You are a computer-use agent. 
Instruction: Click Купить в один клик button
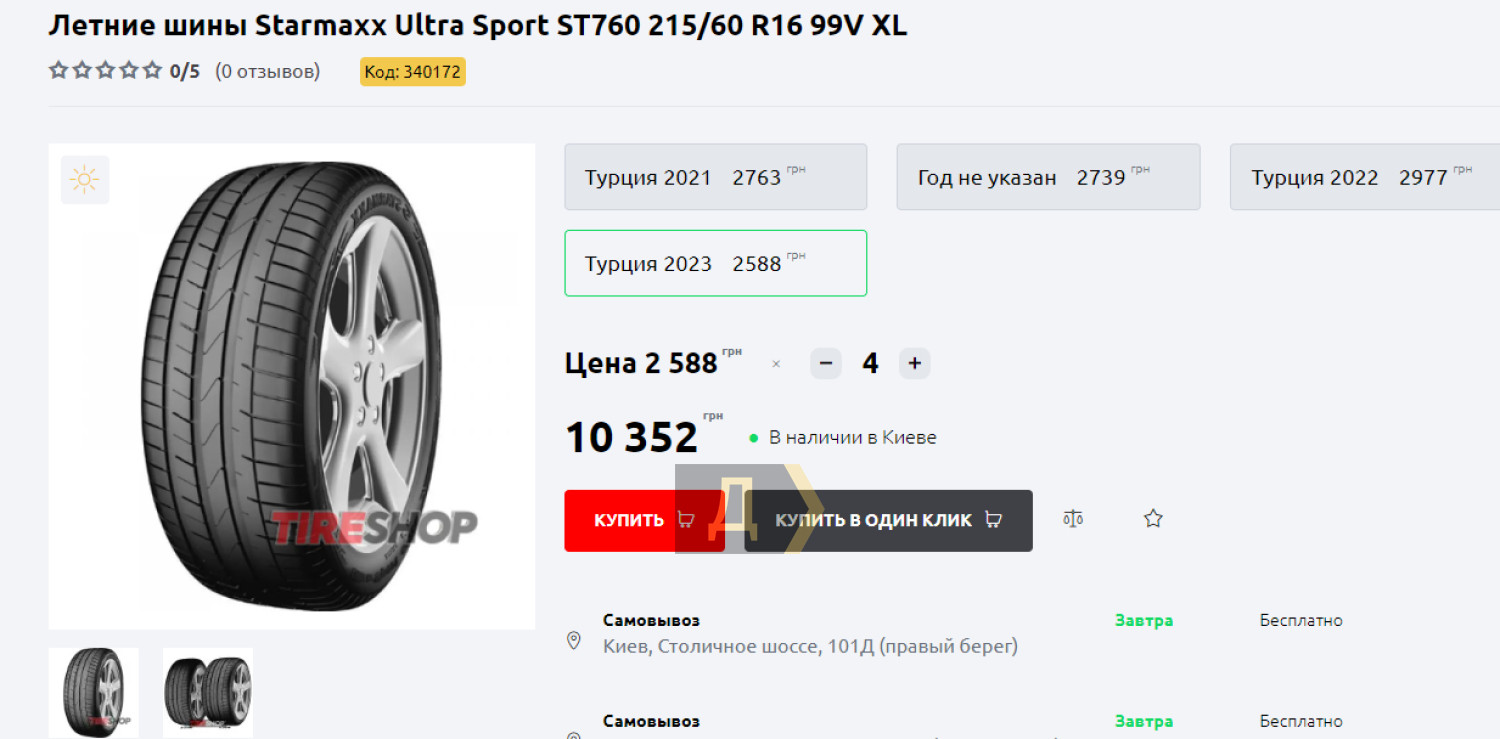[888, 520]
